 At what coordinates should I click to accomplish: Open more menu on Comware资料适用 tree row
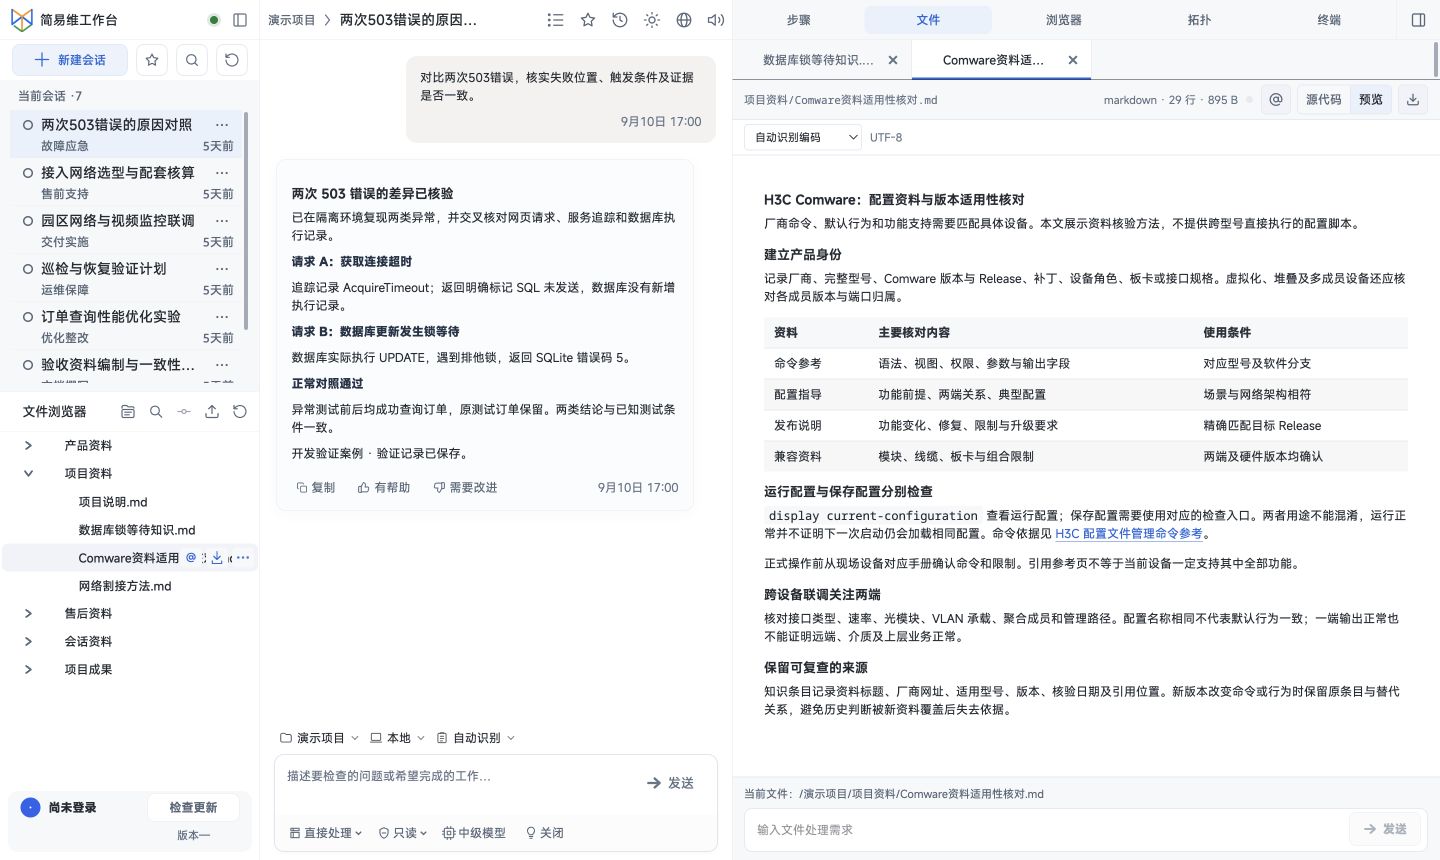coord(243,558)
